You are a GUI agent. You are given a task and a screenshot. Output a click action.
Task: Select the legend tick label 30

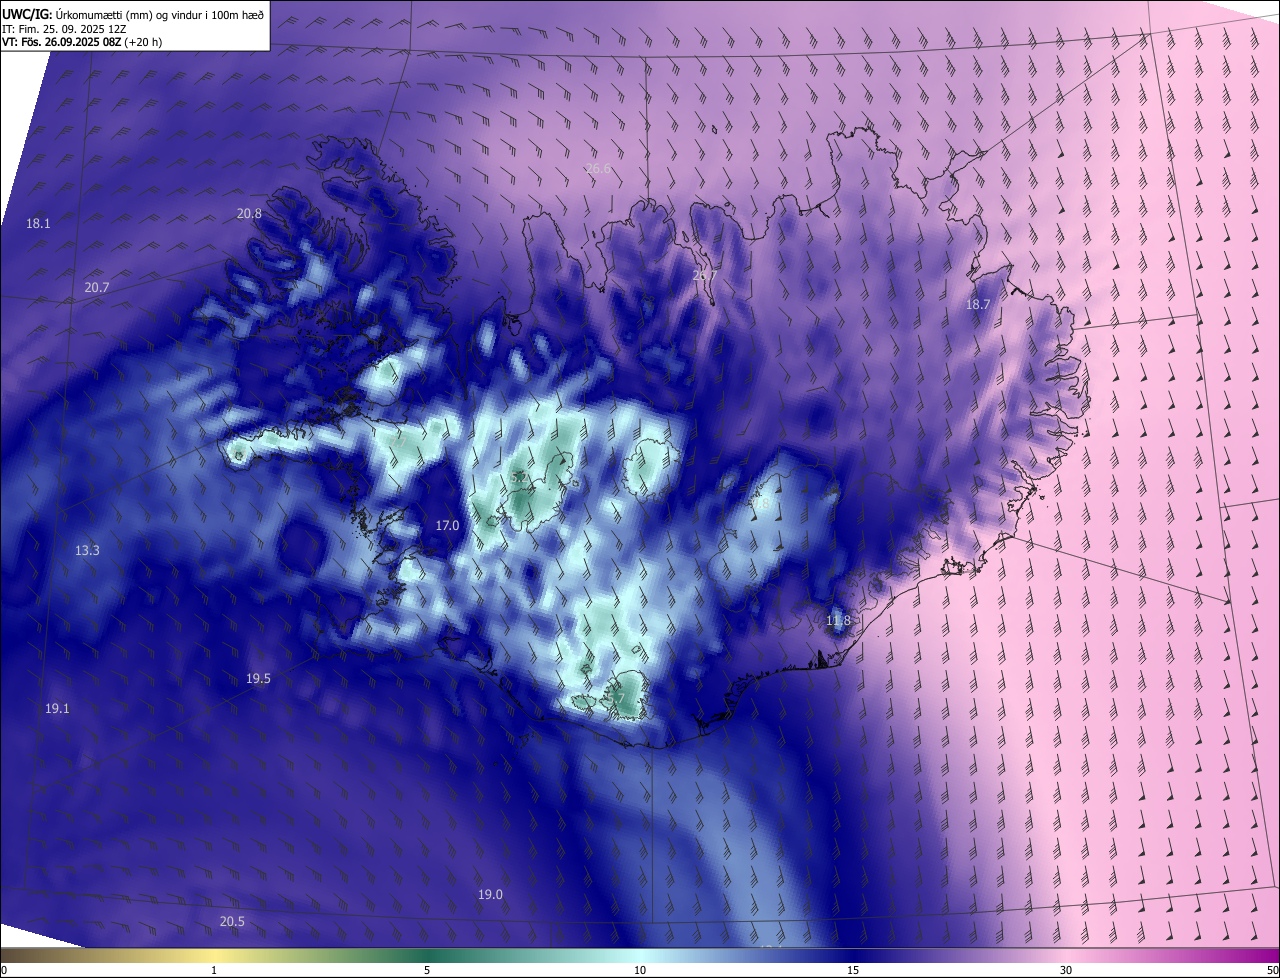(x=1066, y=970)
